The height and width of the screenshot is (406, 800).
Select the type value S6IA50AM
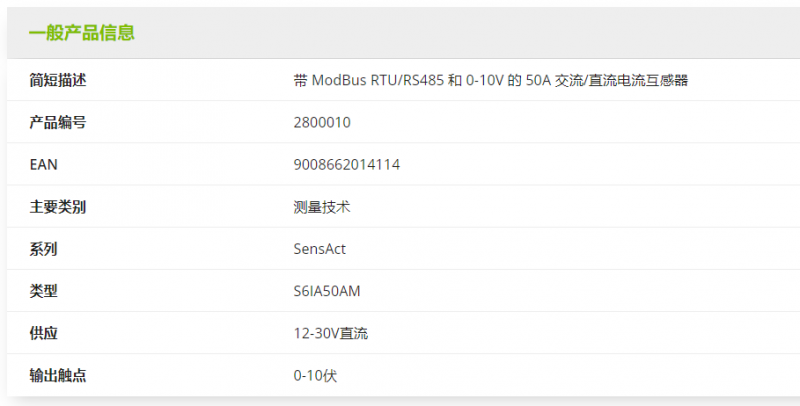click(327, 291)
